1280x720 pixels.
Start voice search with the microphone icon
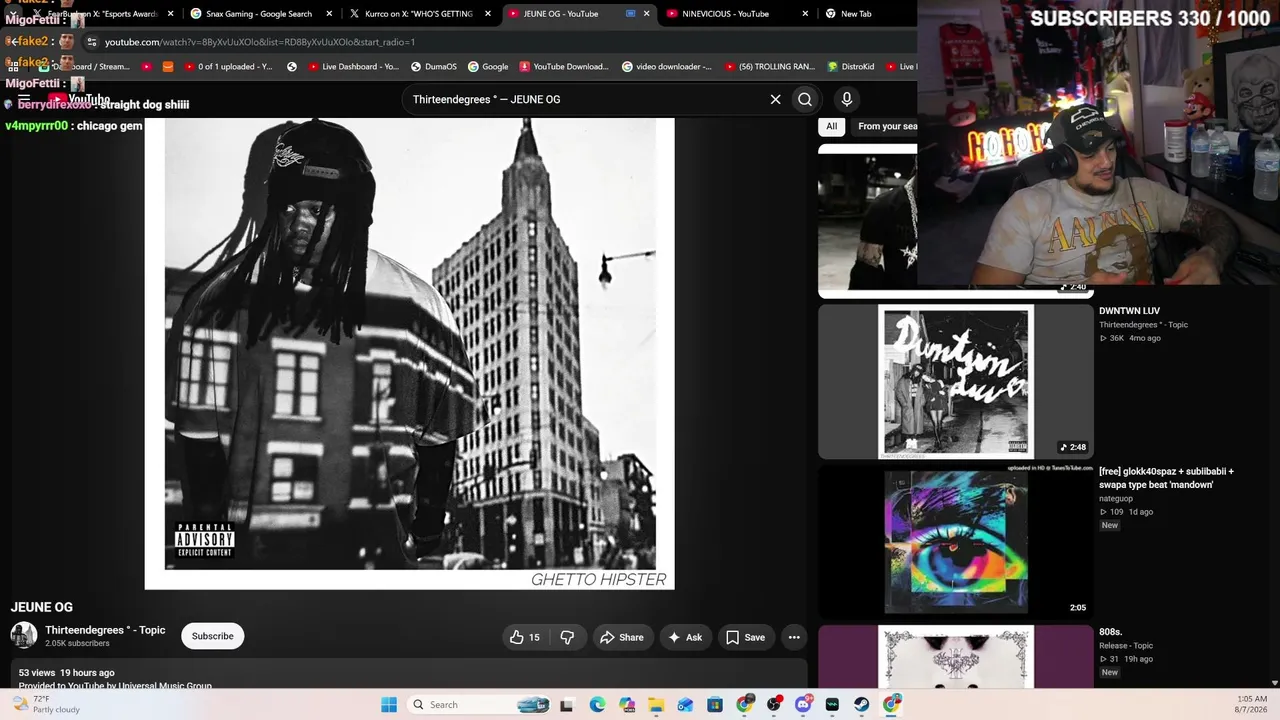(x=847, y=99)
